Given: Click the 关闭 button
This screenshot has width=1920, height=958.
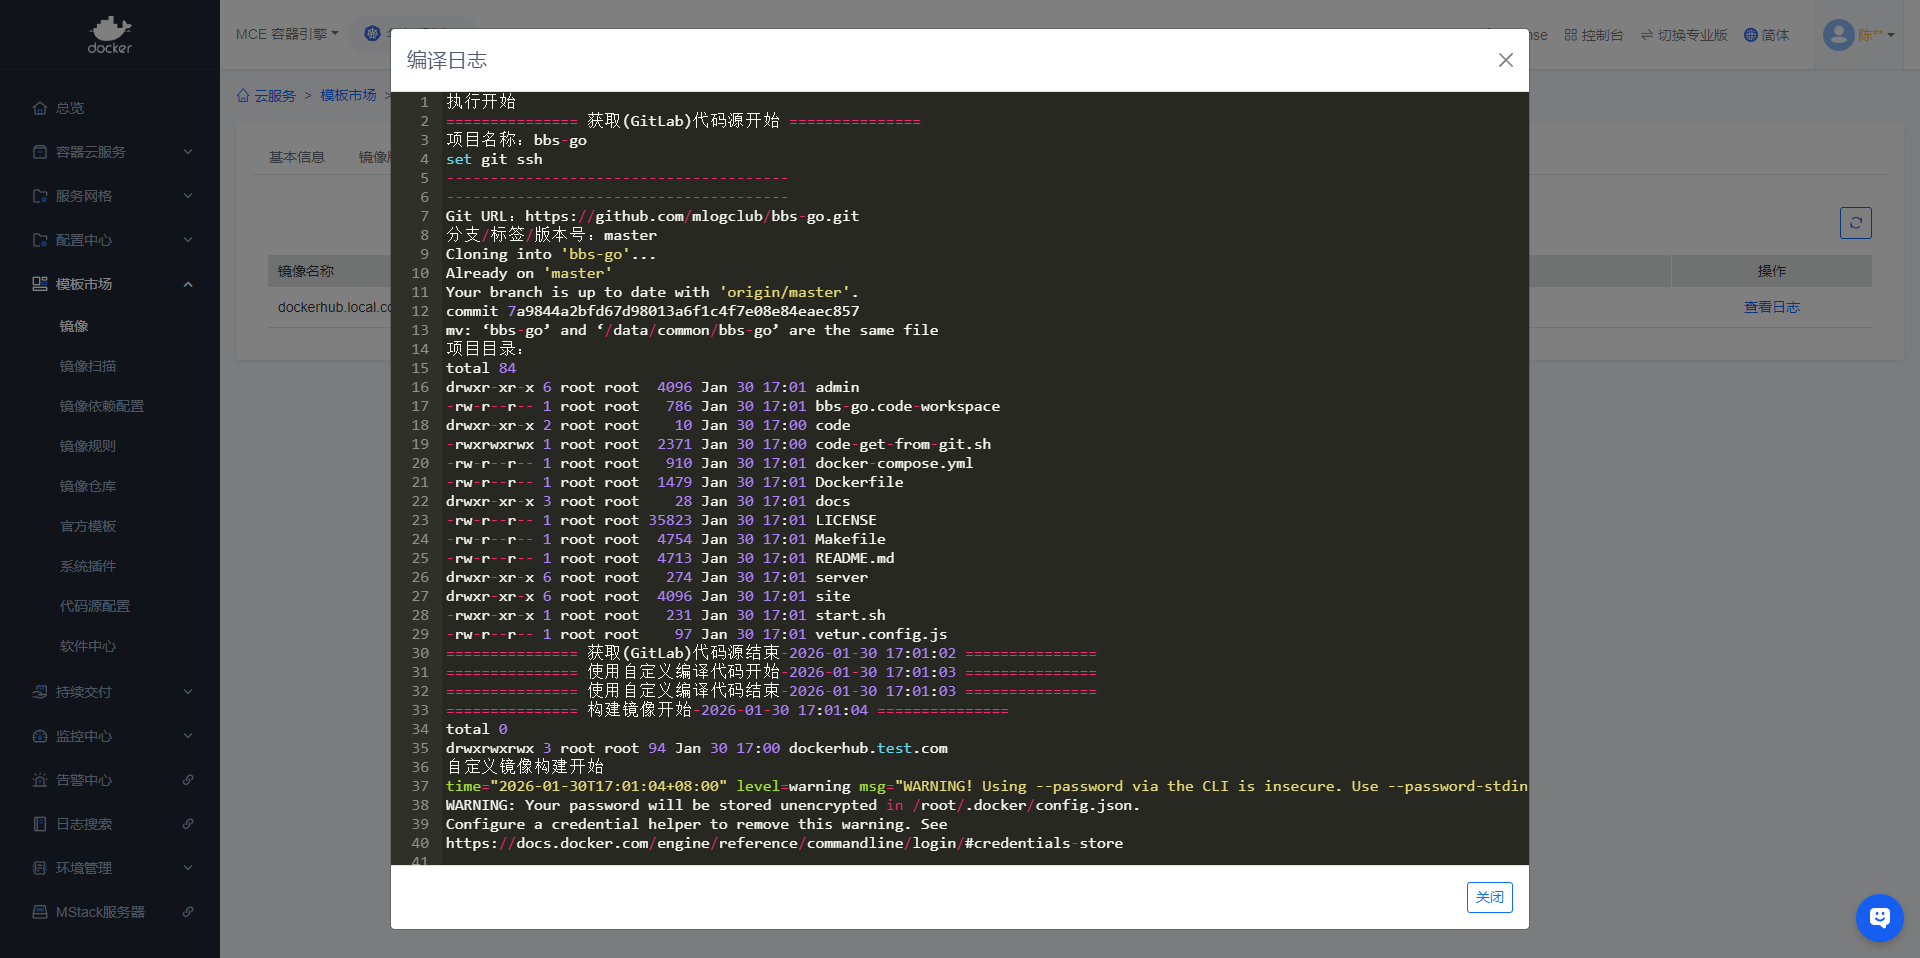Looking at the screenshot, I should [x=1489, y=897].
